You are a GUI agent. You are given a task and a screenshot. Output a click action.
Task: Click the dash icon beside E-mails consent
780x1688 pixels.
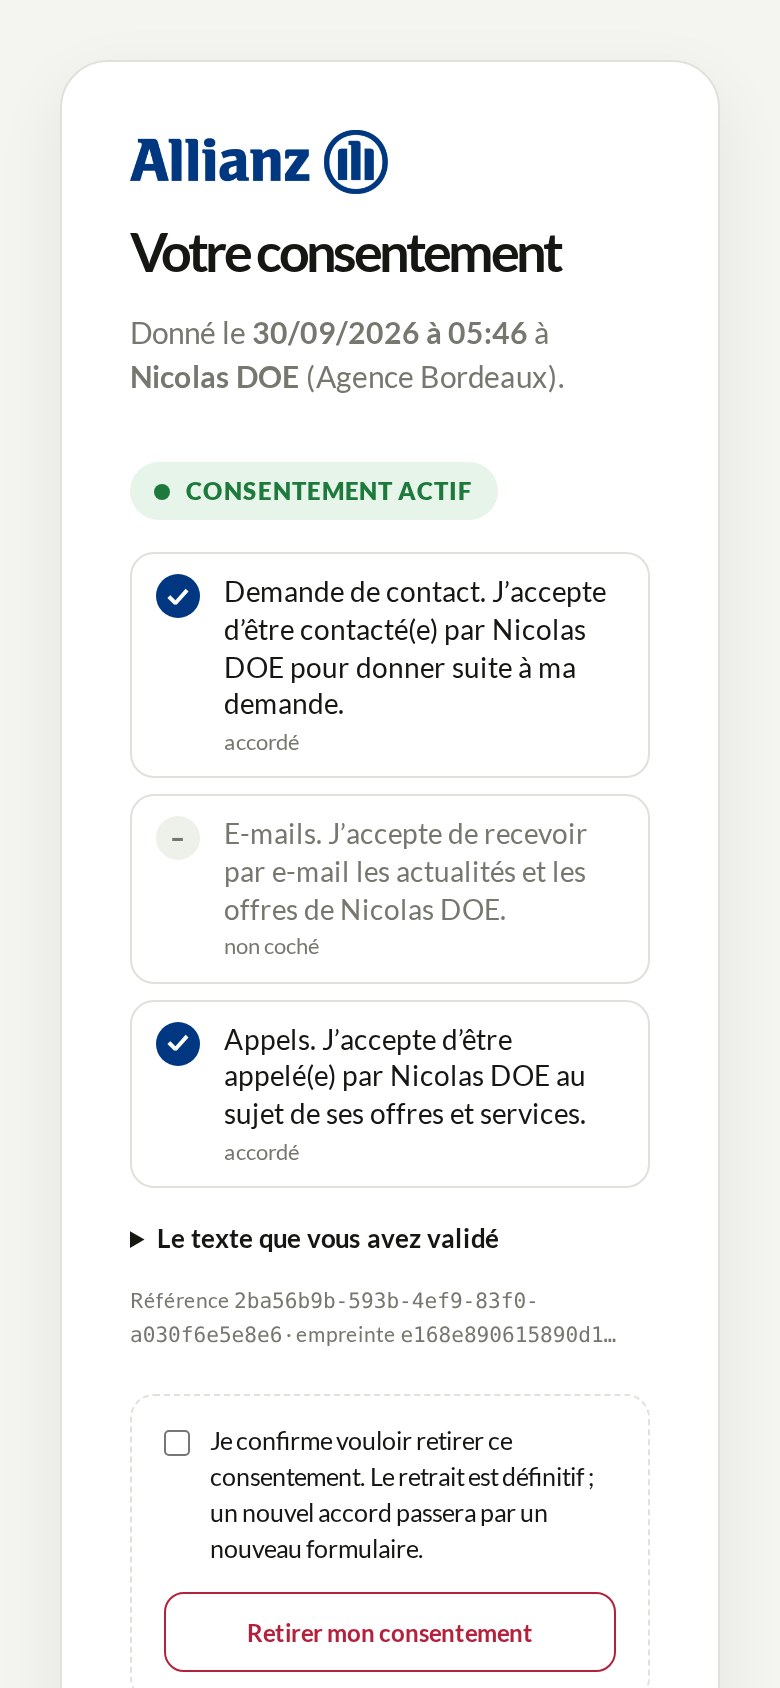point(178,838)
